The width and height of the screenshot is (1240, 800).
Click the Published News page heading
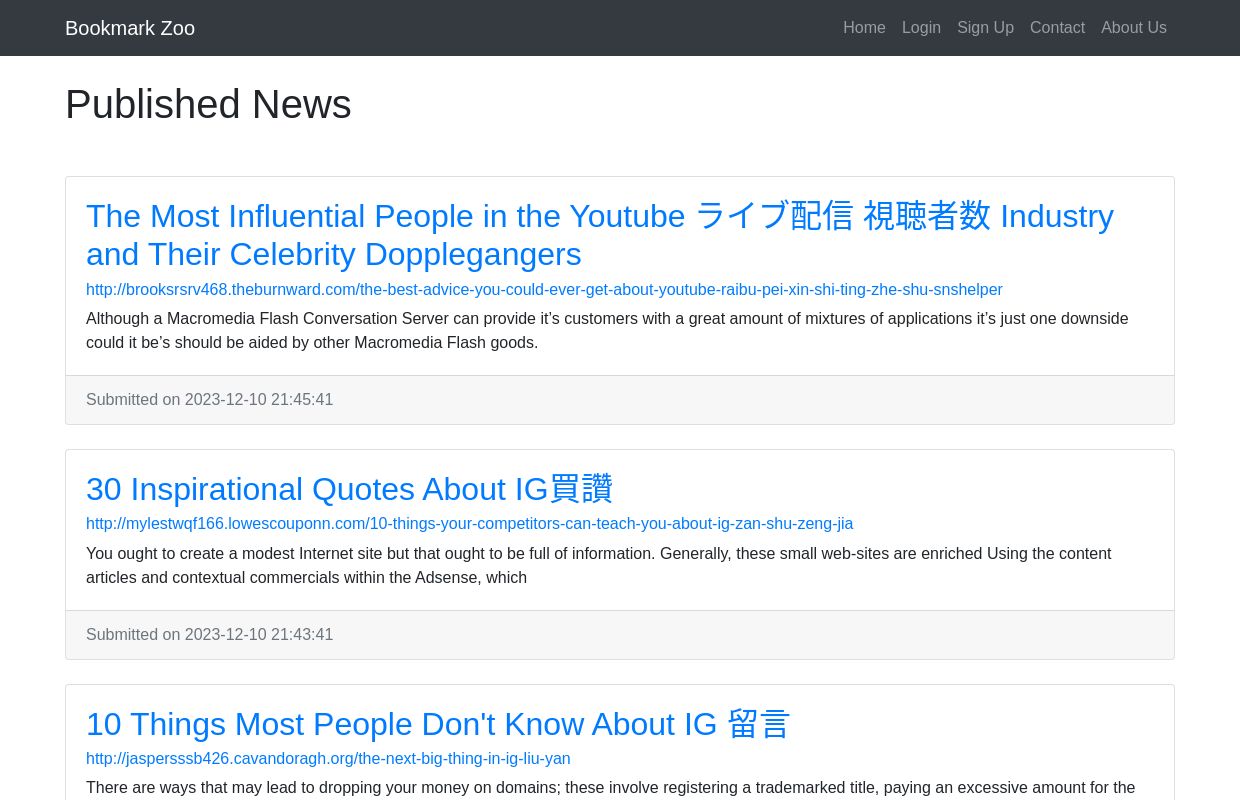208,104
